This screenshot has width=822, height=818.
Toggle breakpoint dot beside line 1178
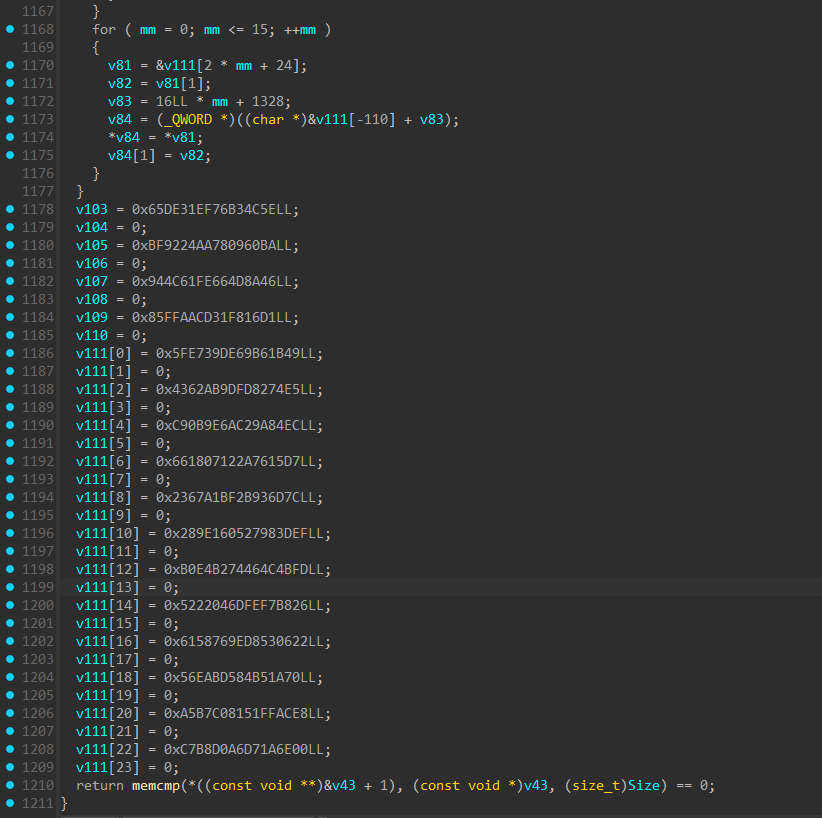[x=10, y=209]
